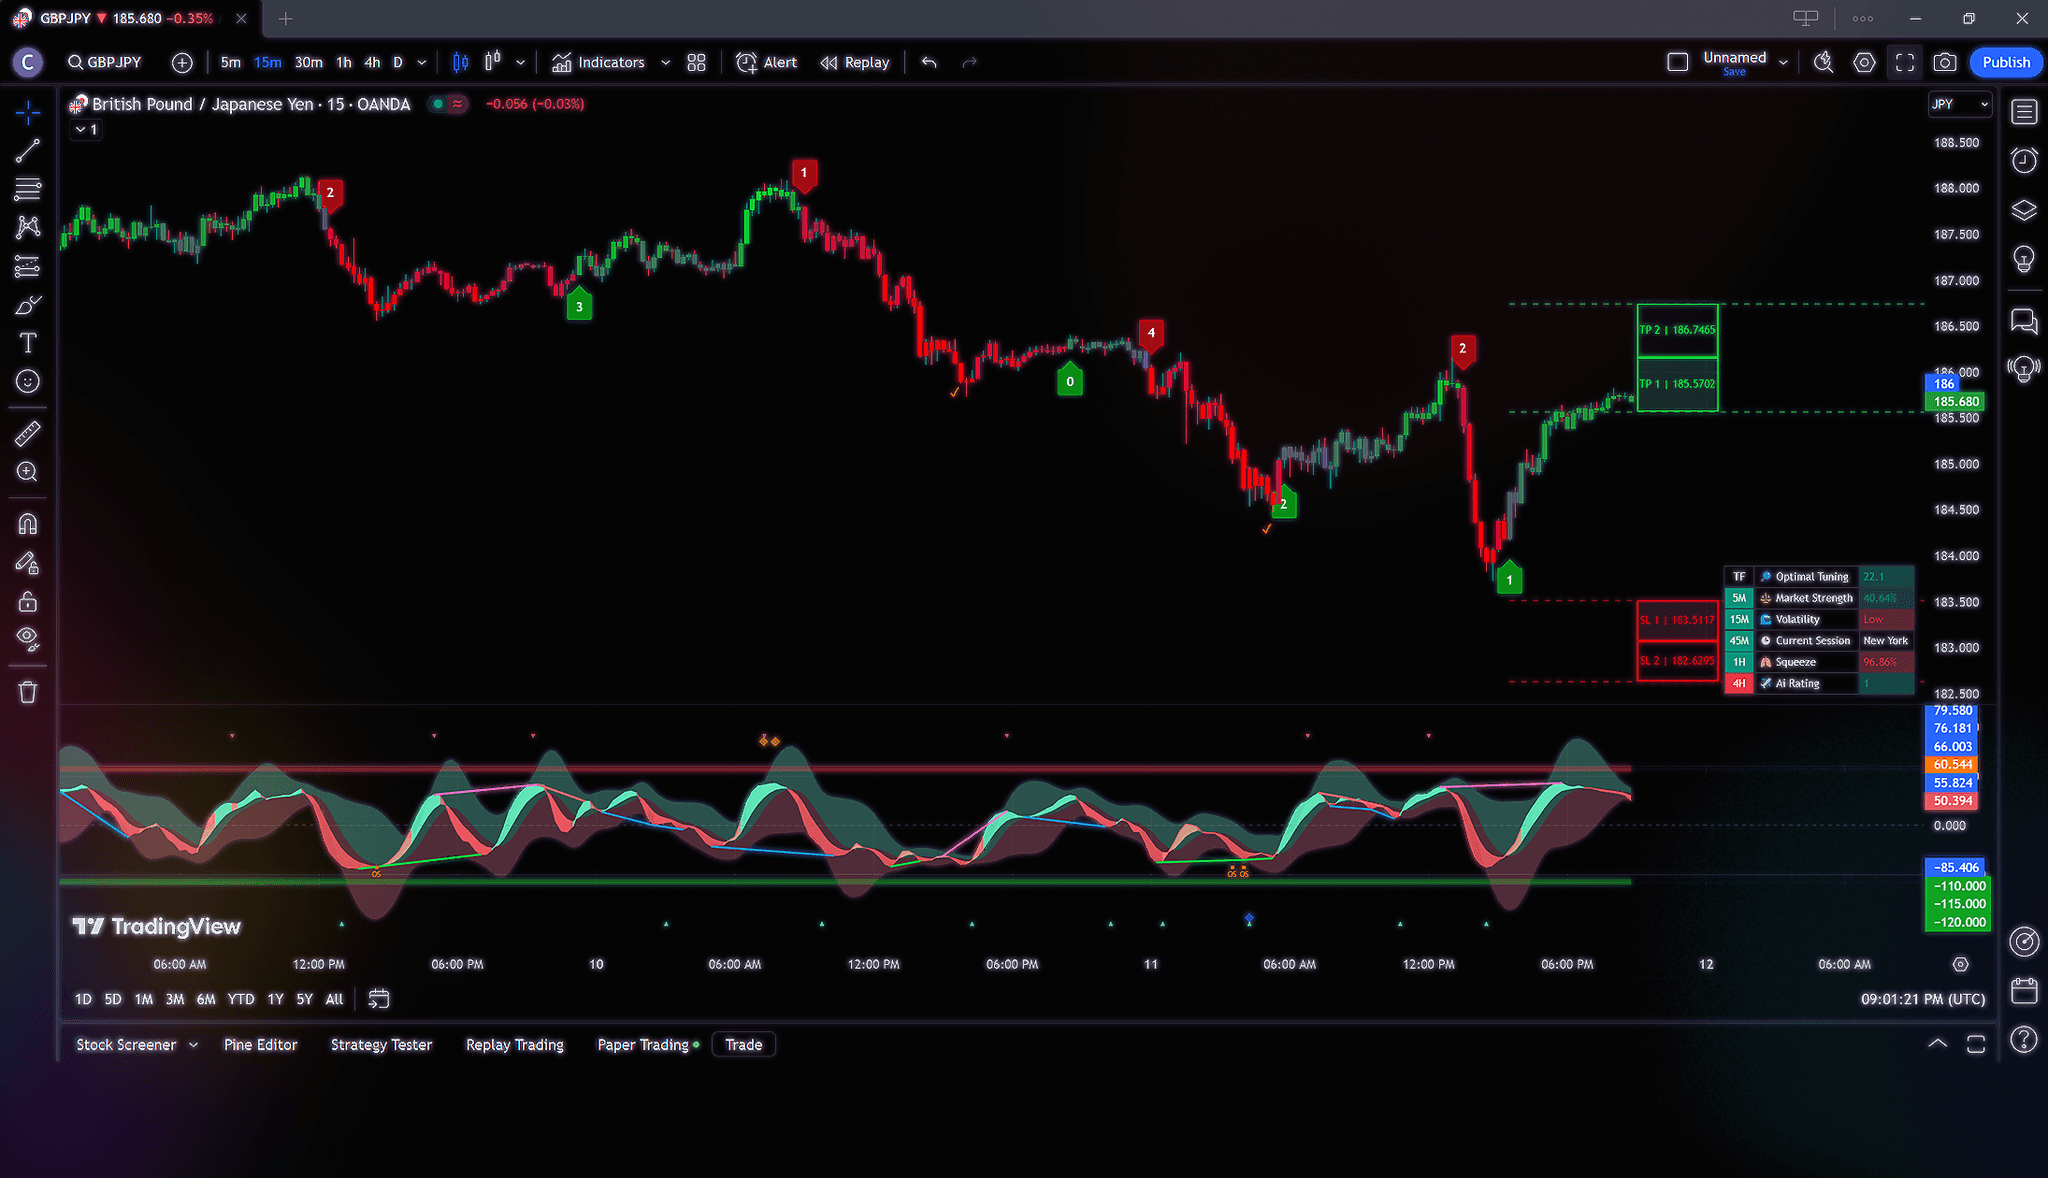Toggle lock all drawing tools
The height and width of the screenshot is (1178, 2048).
[28, 601]
